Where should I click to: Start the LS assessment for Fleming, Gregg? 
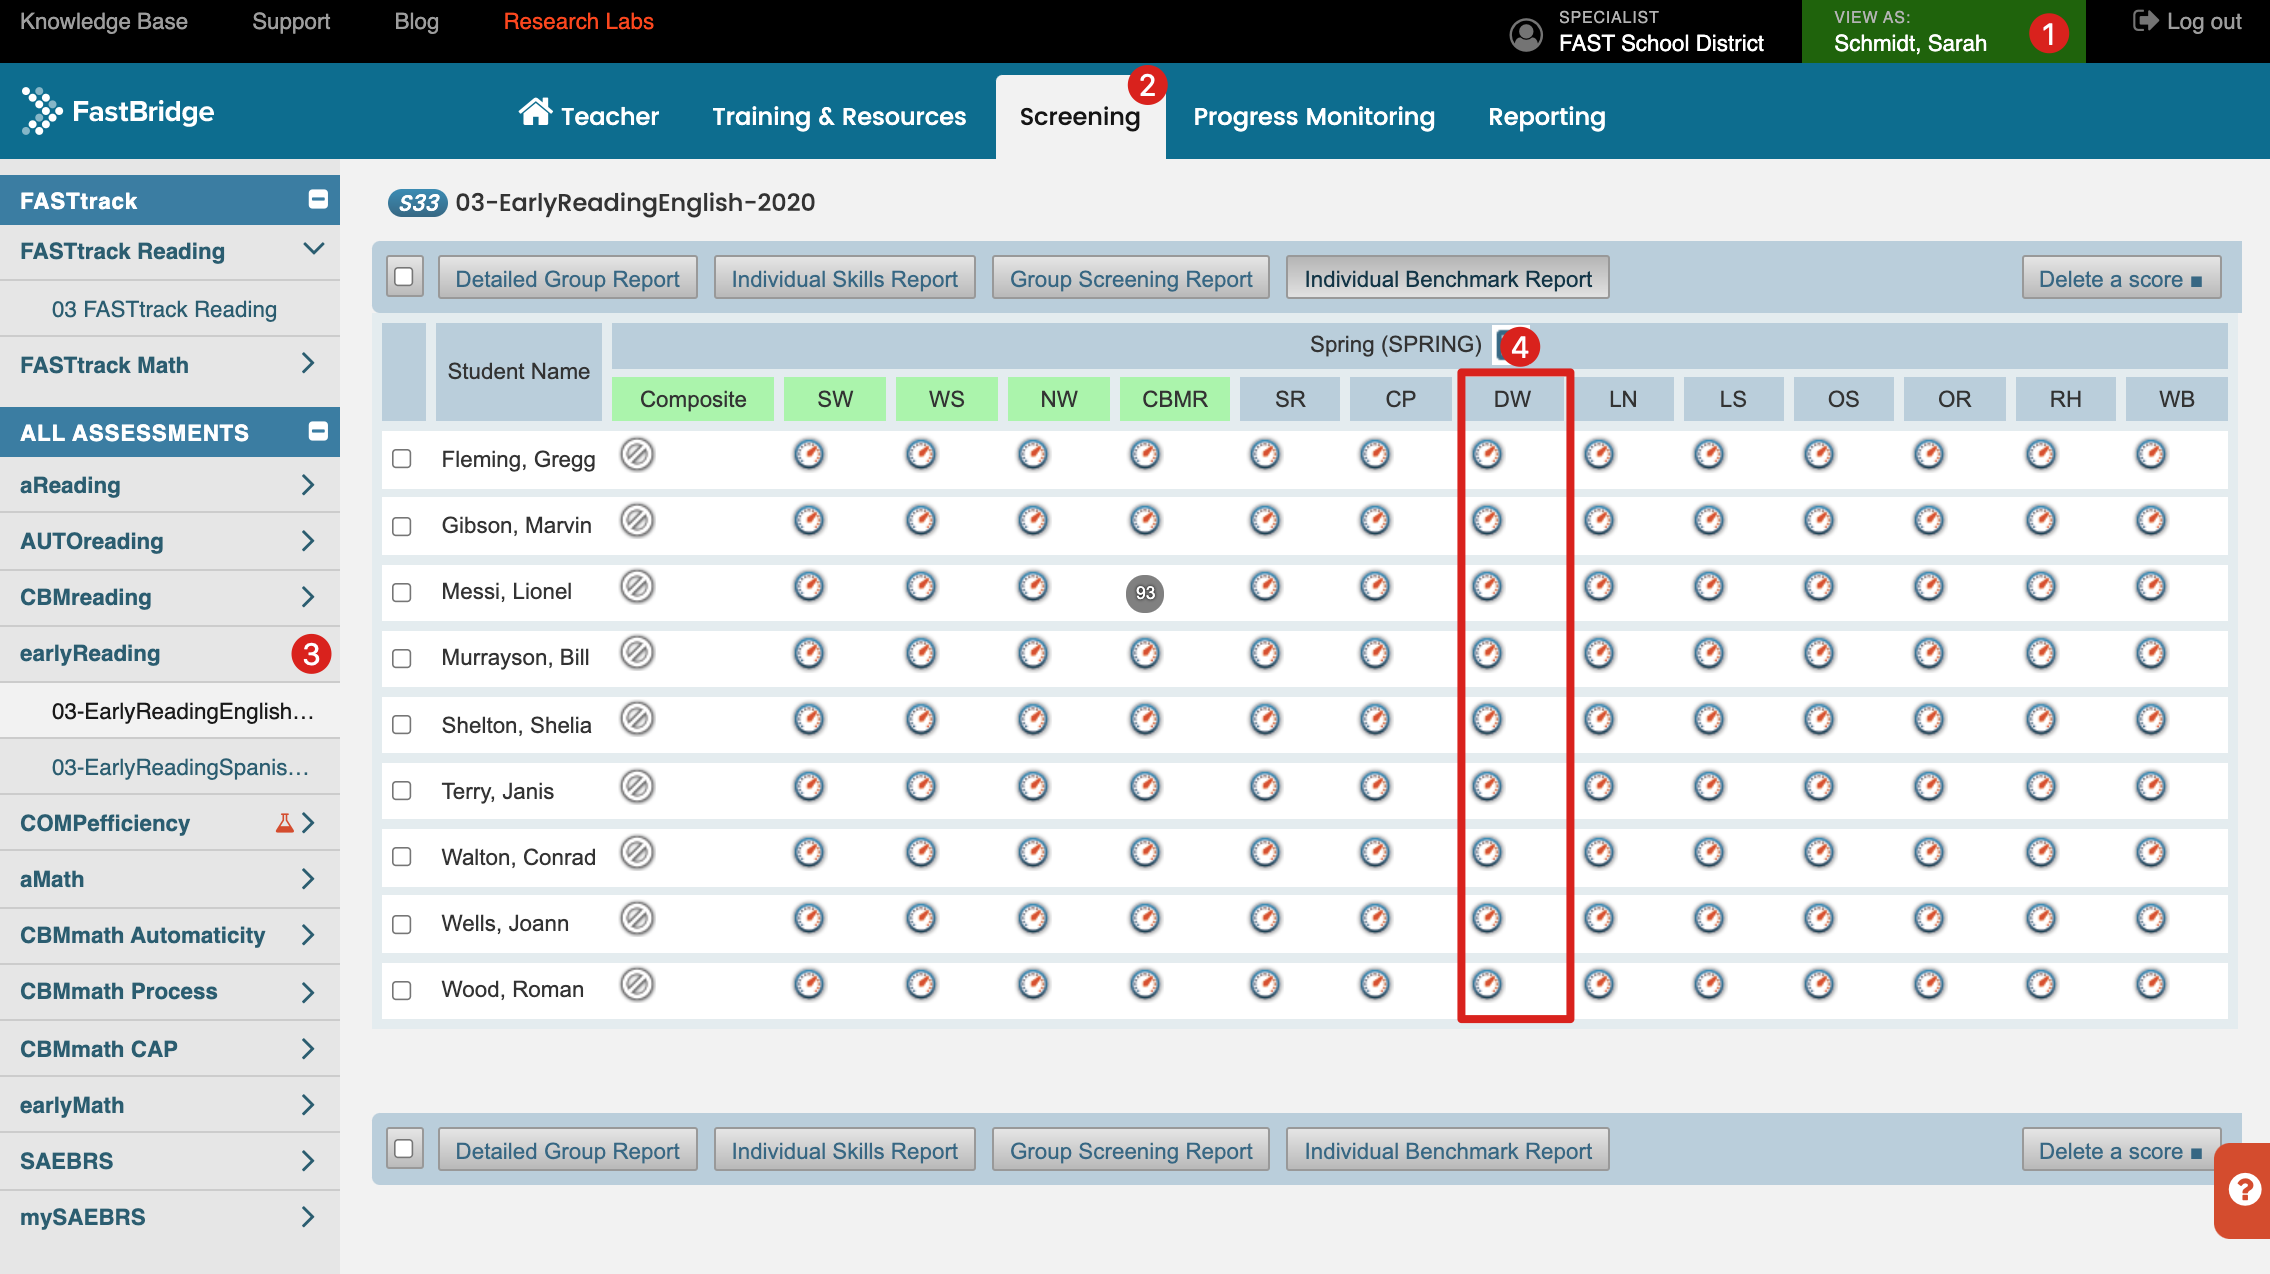coord(1709,455)
